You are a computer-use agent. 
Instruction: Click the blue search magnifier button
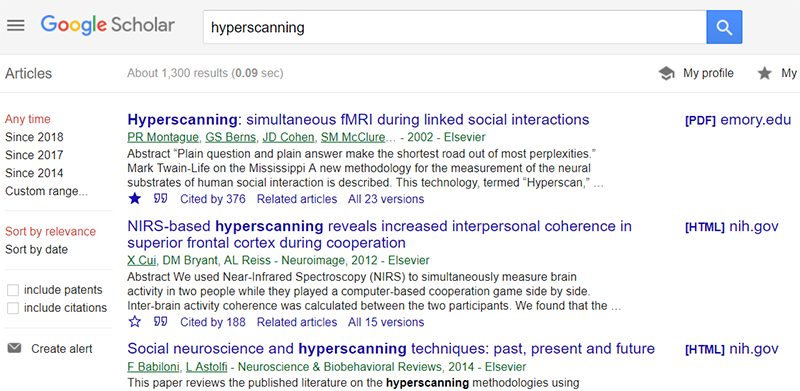pos(724,27)
